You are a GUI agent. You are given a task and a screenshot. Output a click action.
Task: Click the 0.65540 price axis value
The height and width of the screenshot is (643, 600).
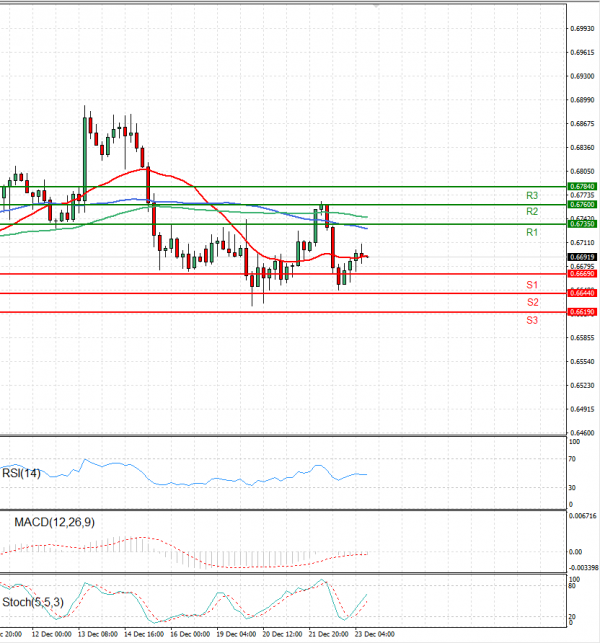582,362
